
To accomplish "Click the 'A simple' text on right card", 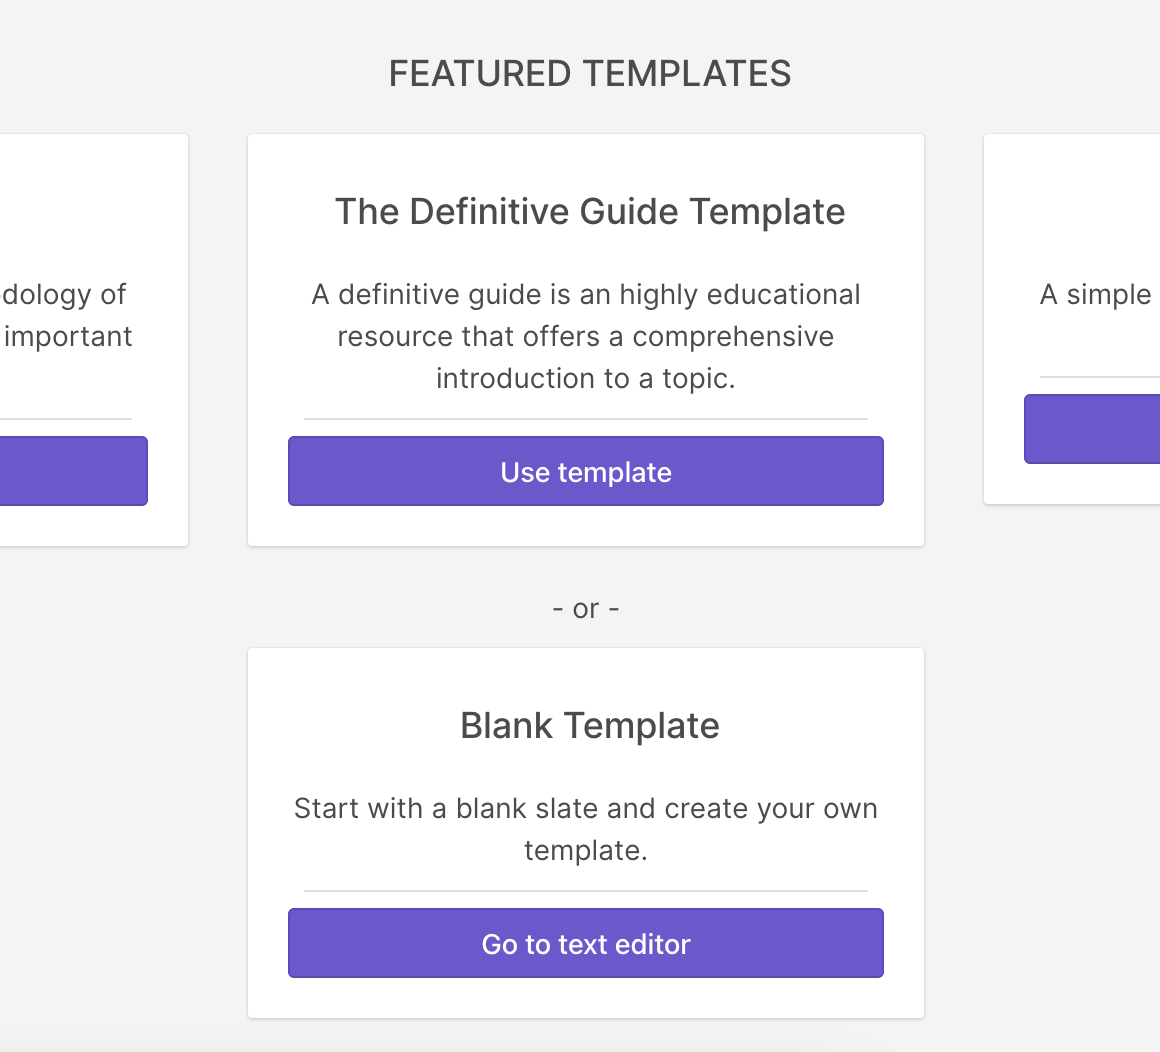I will click(x=1096, y=295).
